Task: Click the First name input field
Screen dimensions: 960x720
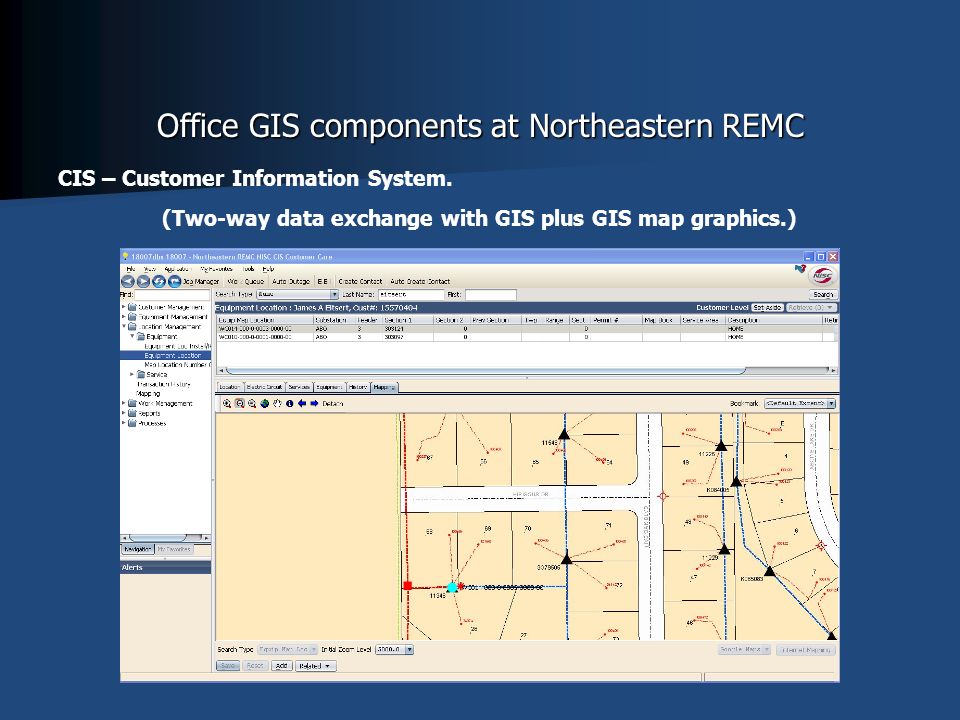Action: tap(491, 294)
